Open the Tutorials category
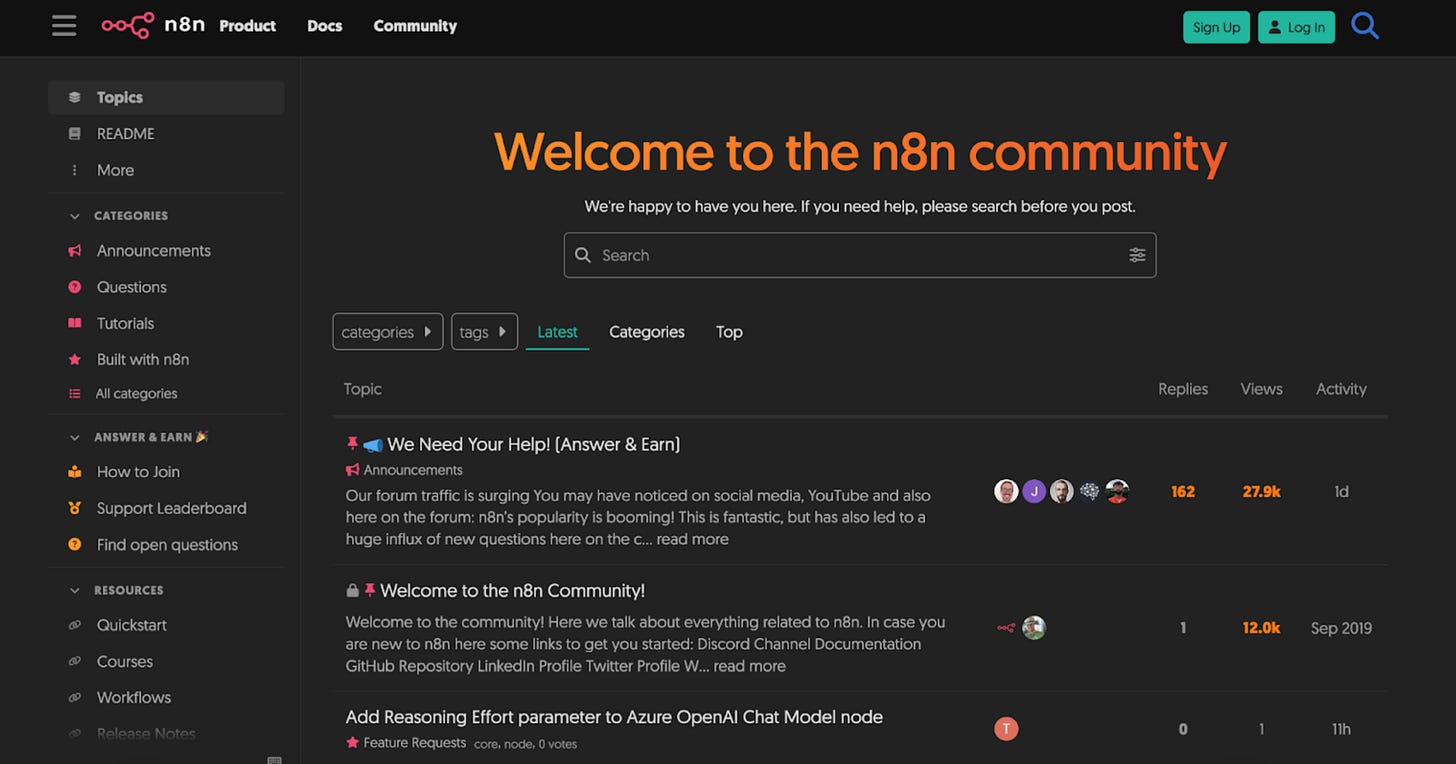Viewport: 1456px width, 764px height. 166,323
